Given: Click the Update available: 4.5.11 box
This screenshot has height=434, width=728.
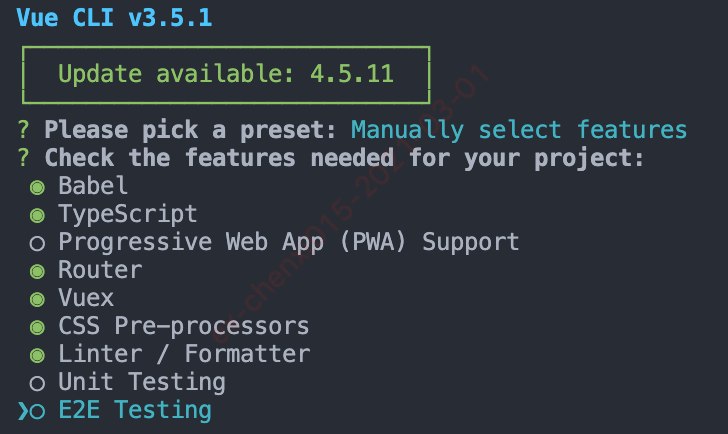Looking at the screenshot, I should pos(226,75).
